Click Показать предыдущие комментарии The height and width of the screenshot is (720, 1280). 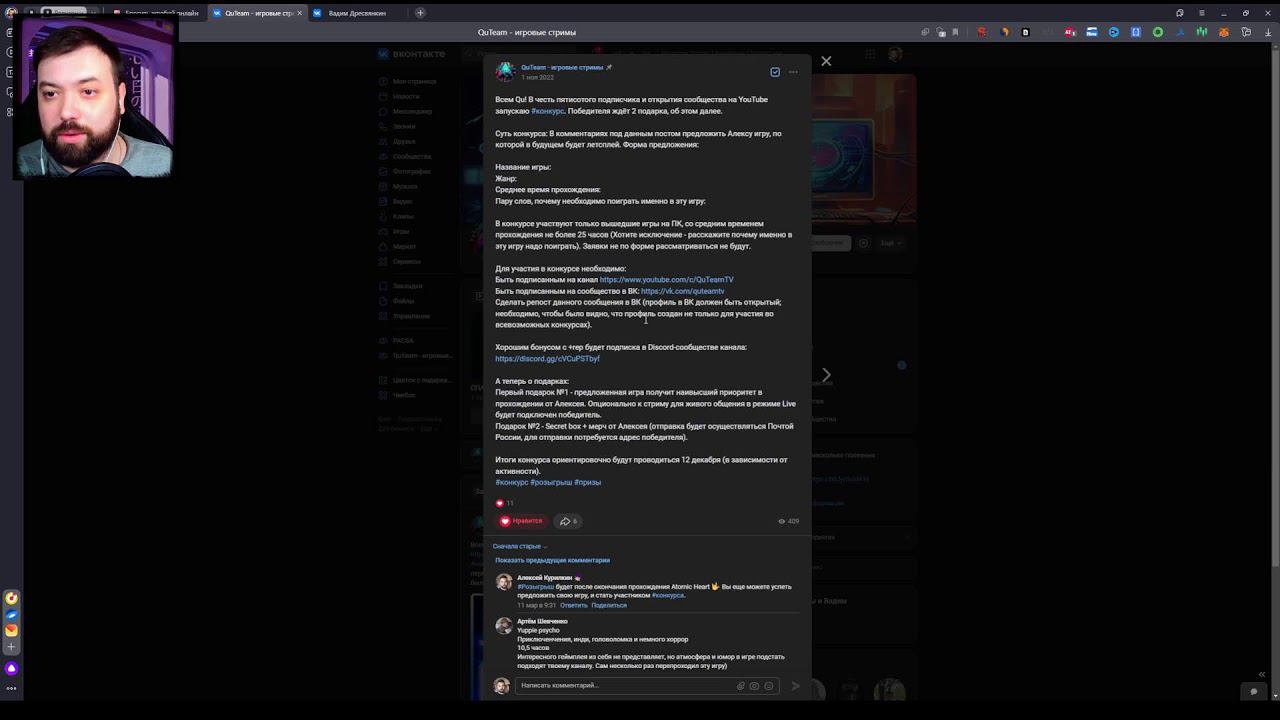click(x=552, y=560)
